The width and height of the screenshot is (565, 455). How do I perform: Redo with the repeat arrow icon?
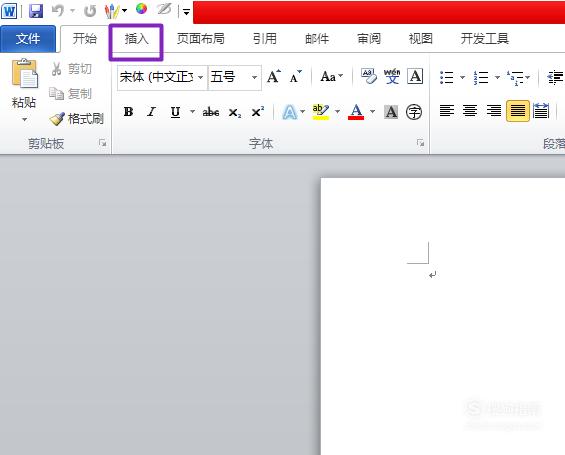tap(90, 11)
